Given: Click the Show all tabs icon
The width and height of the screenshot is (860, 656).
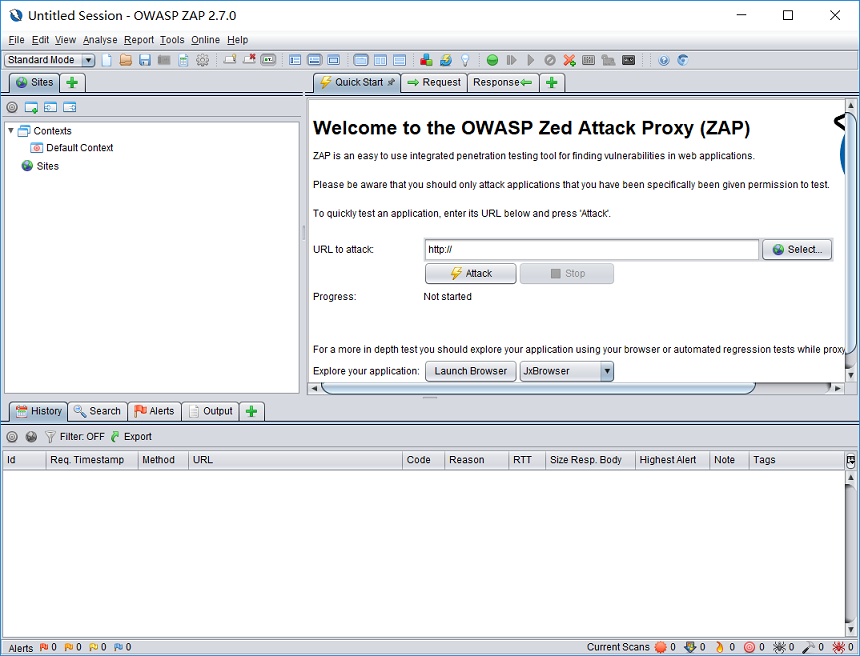Looking at the screenshot, I should coord(230,60).
